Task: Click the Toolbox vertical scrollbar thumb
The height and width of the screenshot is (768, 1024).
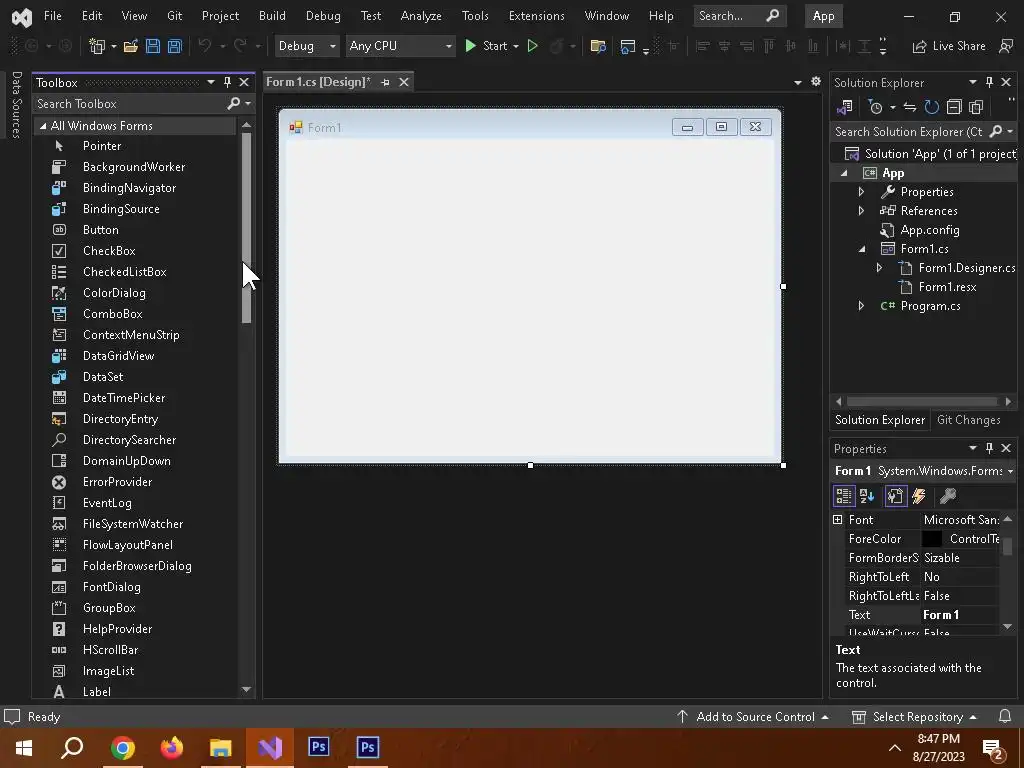Action: [246, 227]
